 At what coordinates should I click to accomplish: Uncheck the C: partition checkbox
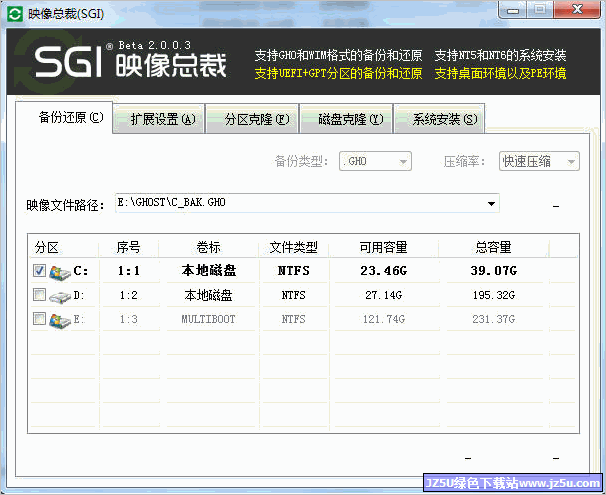point(39,270)
